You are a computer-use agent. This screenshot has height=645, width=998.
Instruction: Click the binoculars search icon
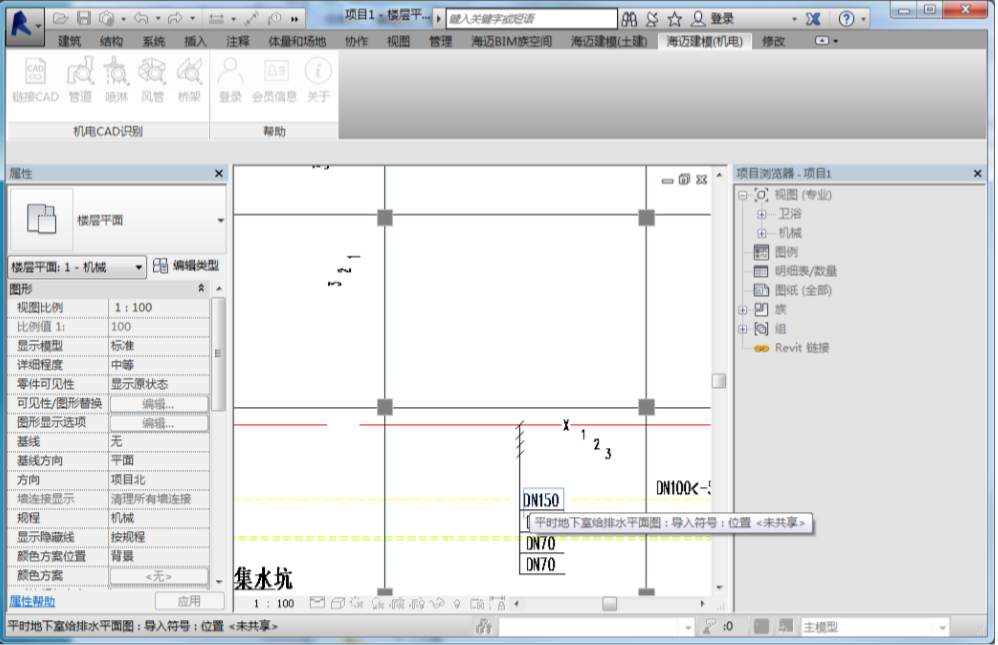[629, 19]
